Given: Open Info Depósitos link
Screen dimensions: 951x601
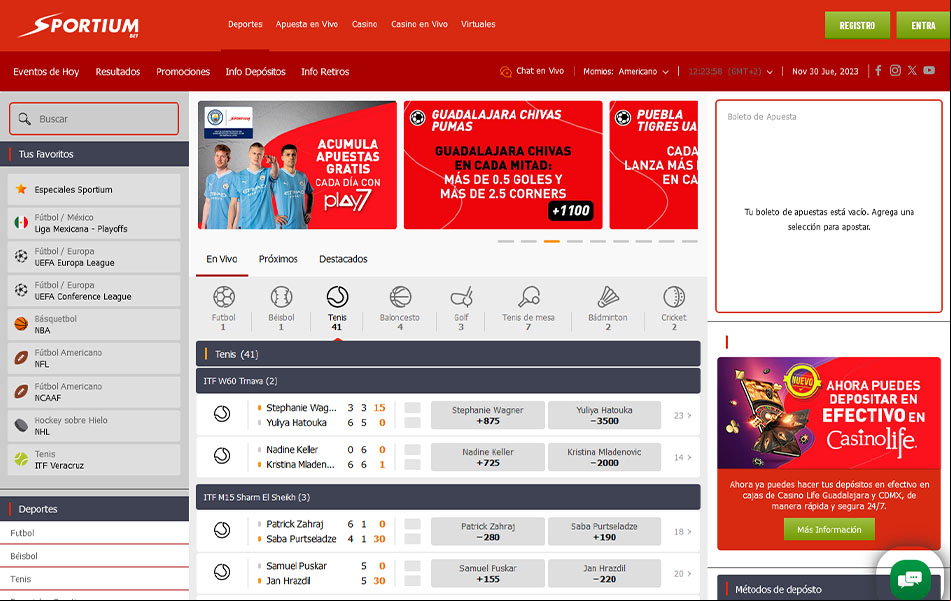Looking at the screenshot, I should click(255, 72).
